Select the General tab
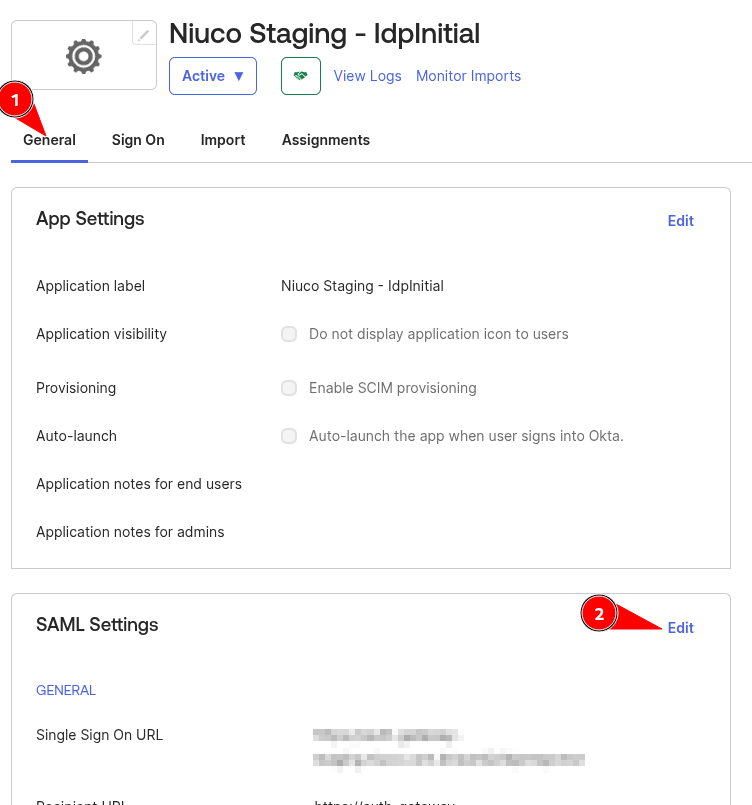The width and height of the screenshot is (752, 805). [49, 140]
